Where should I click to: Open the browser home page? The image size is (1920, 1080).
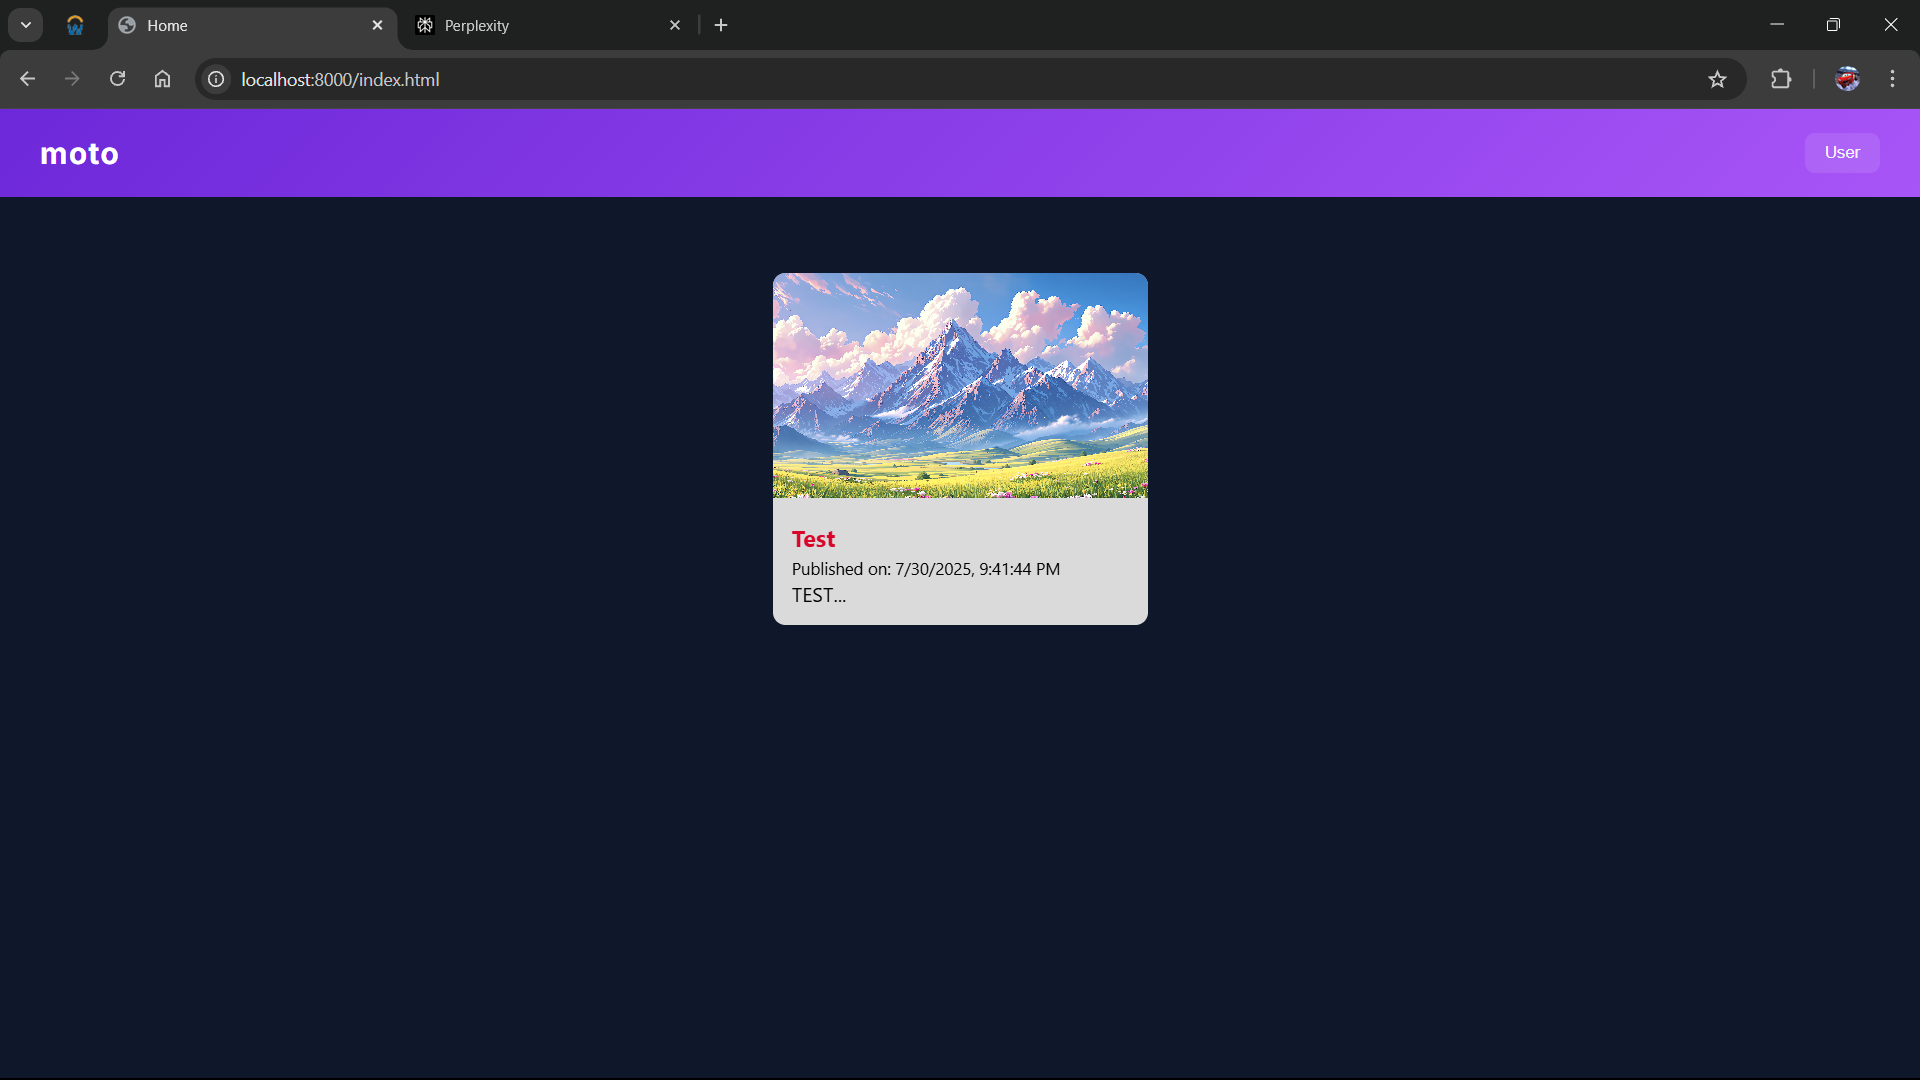pos(162,79)
